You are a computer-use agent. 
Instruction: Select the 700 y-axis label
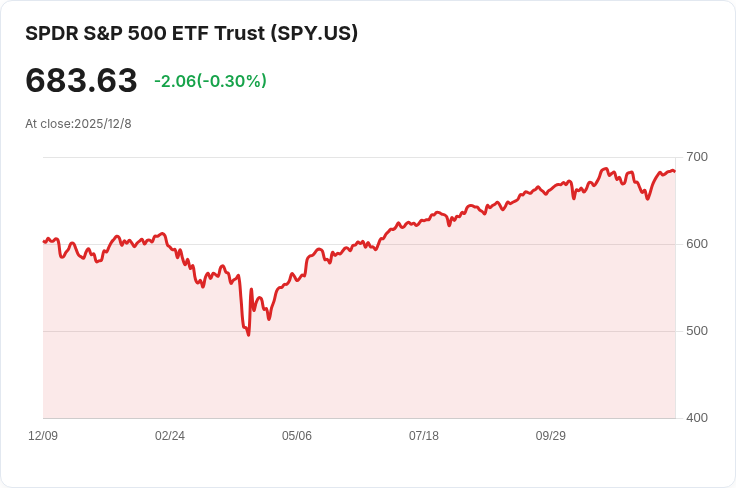coord(697,157)
